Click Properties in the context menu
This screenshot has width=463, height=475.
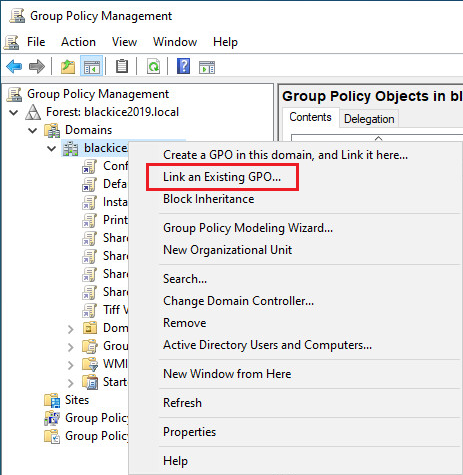pos(189,432)
